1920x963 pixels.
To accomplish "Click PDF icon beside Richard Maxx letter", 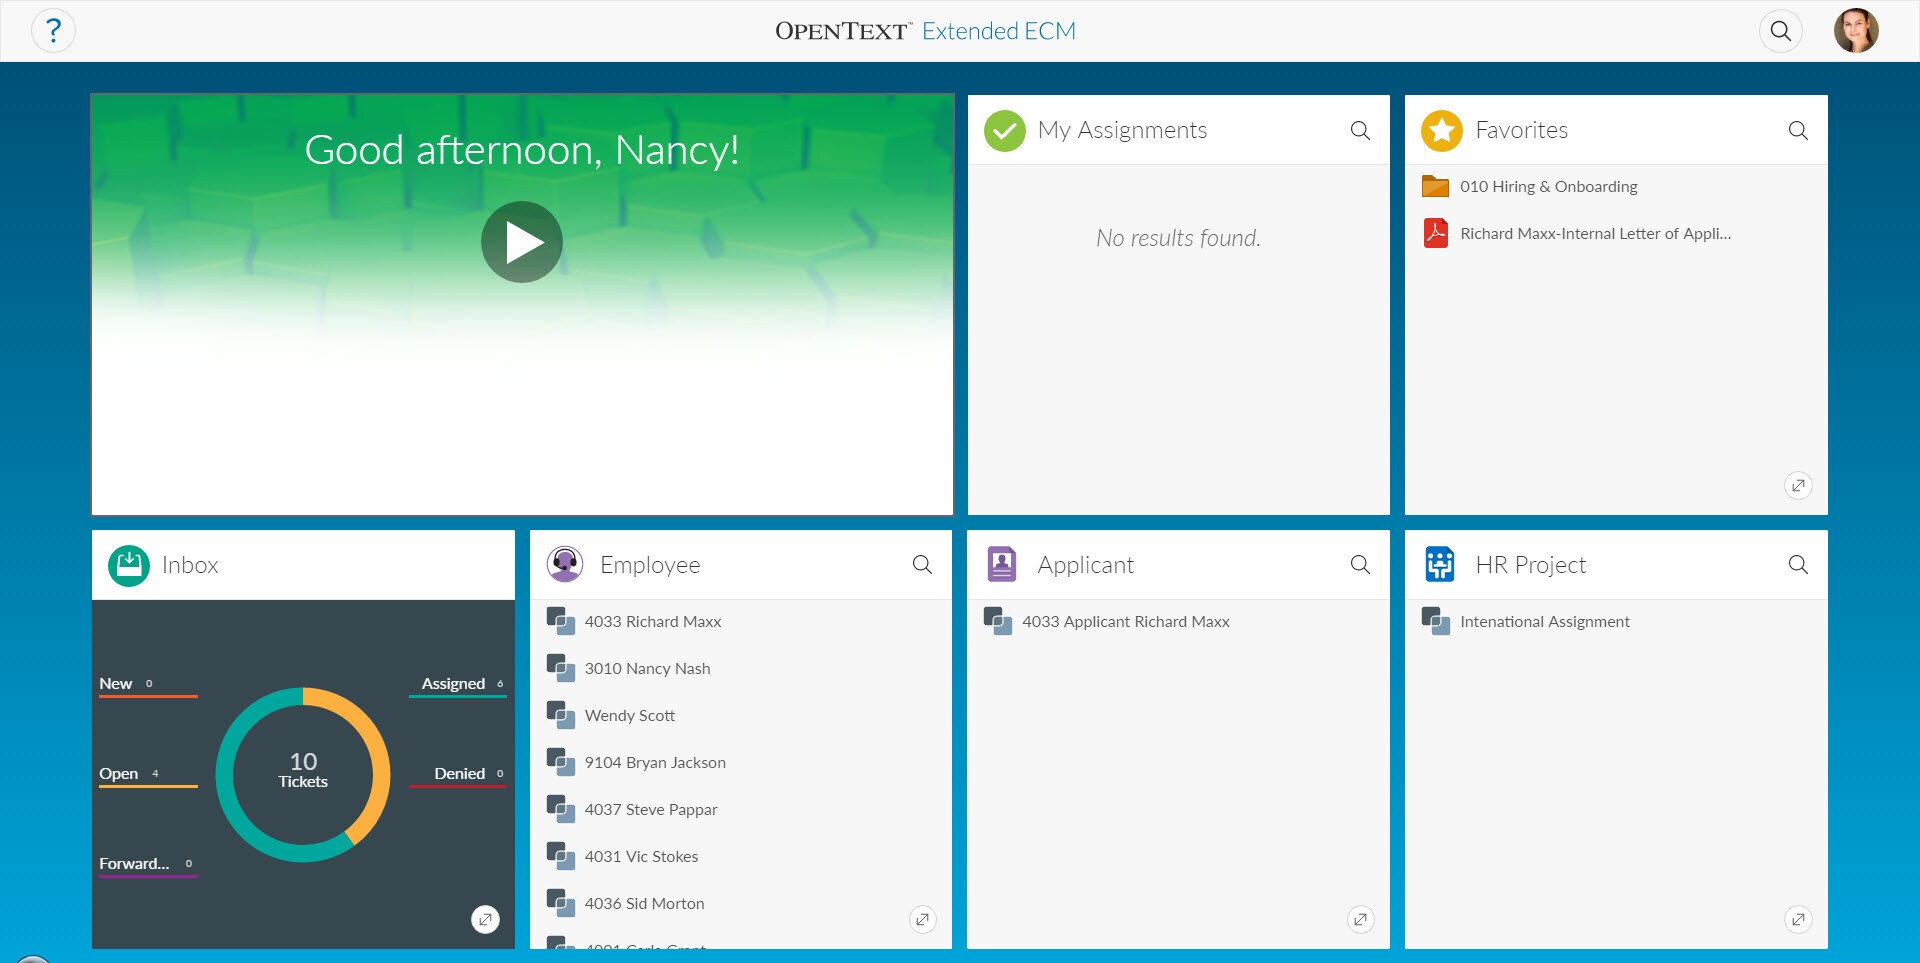I will 1436,233.
